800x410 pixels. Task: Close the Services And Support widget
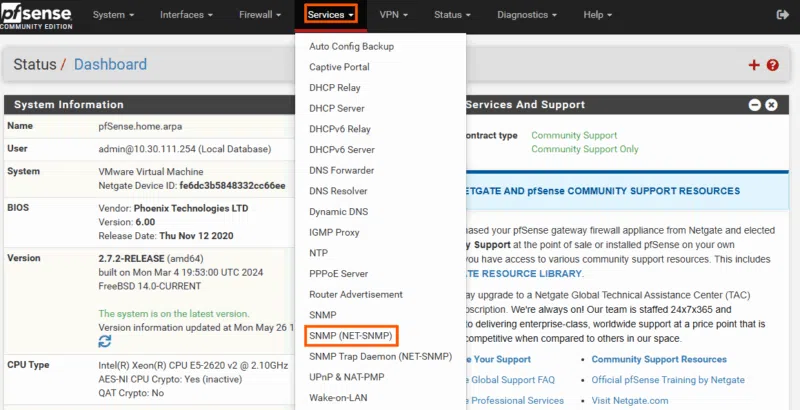click(771, 105)
